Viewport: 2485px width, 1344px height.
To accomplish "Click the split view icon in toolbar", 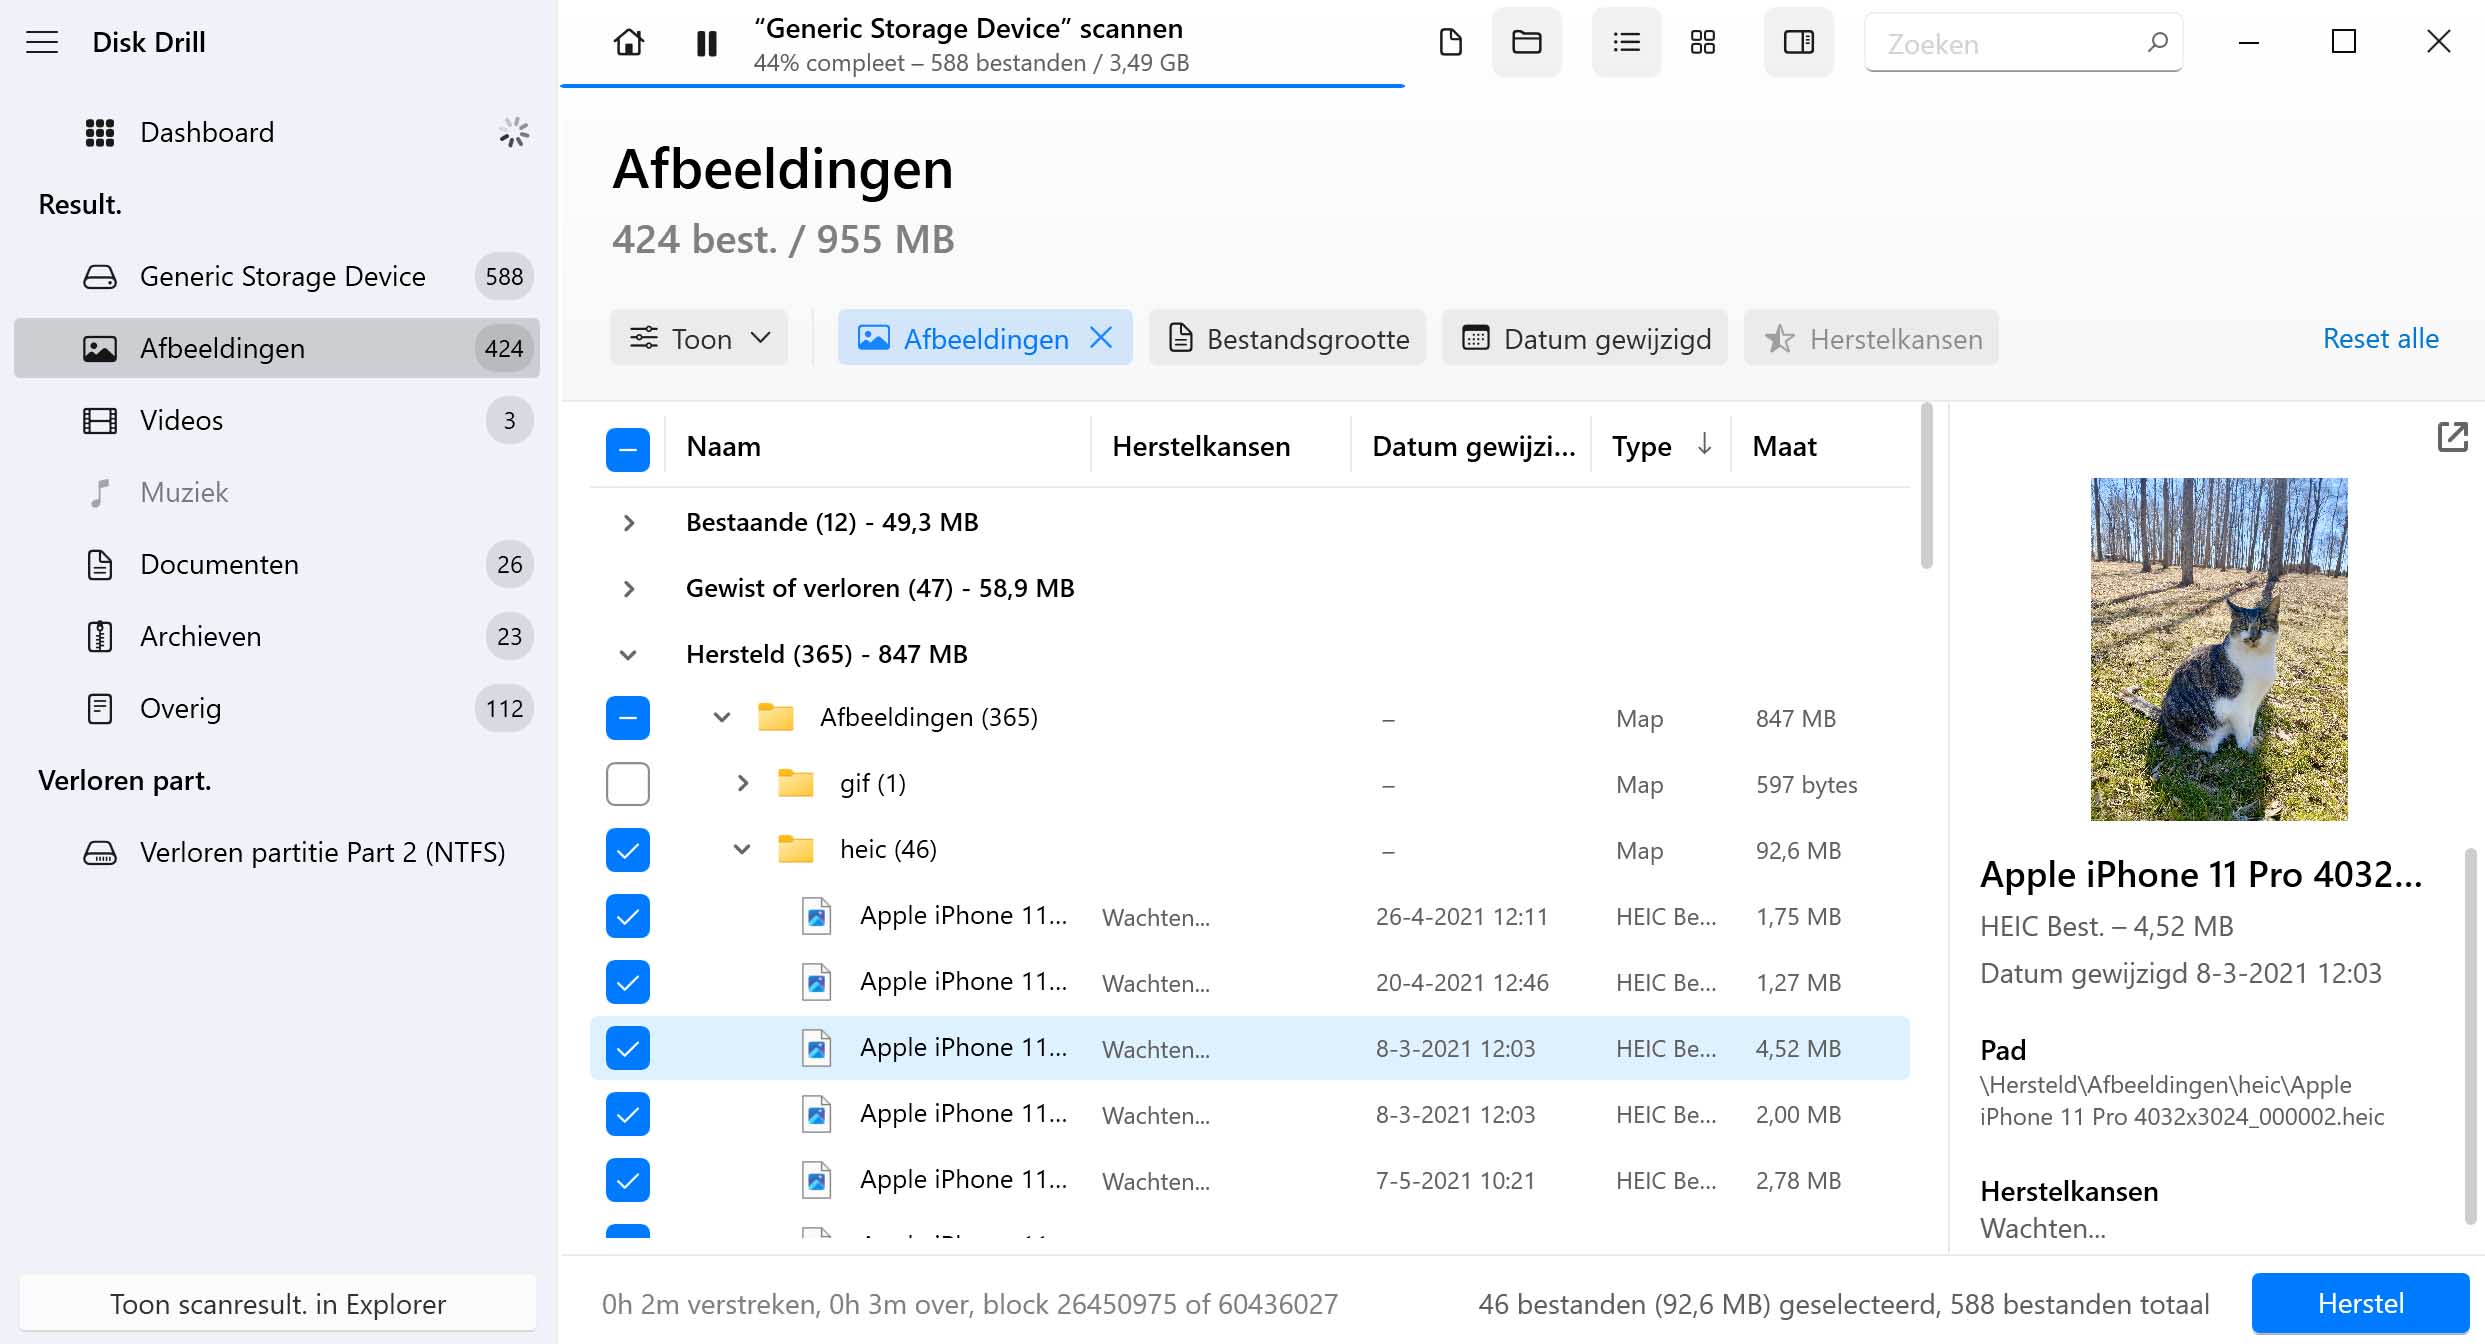I will 1798,41.
